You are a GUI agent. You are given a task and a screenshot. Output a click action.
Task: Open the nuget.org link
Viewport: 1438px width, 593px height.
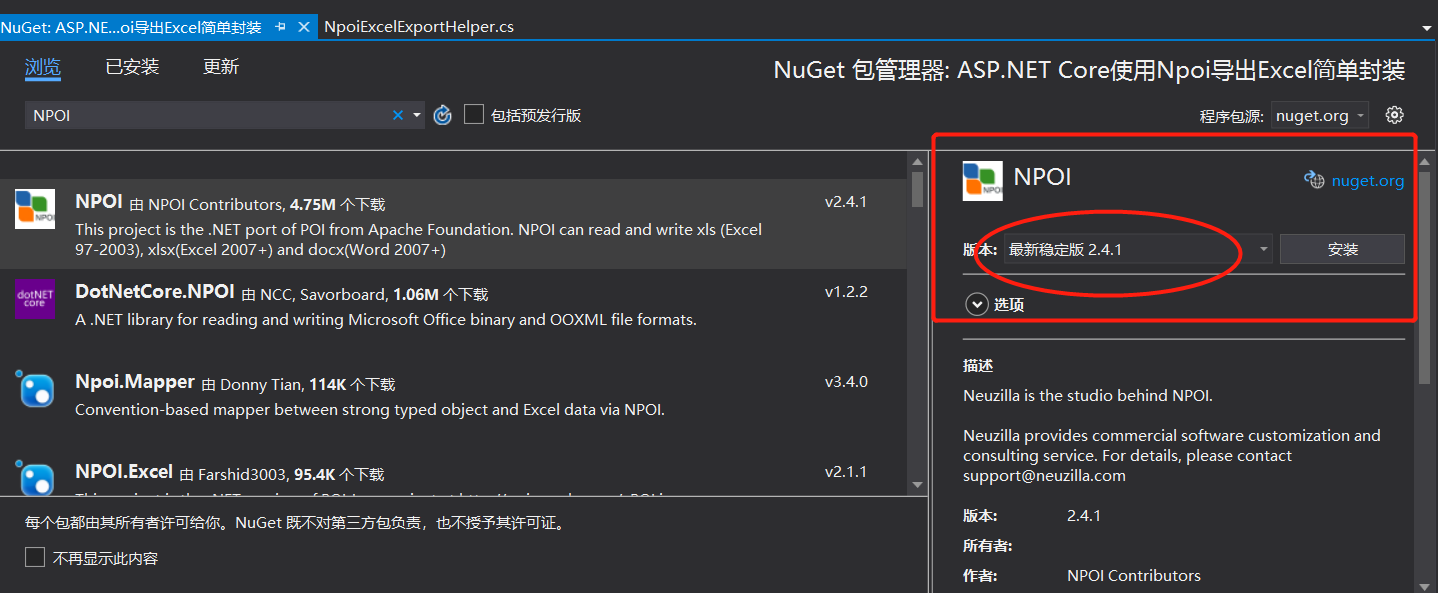point(1367,180)
